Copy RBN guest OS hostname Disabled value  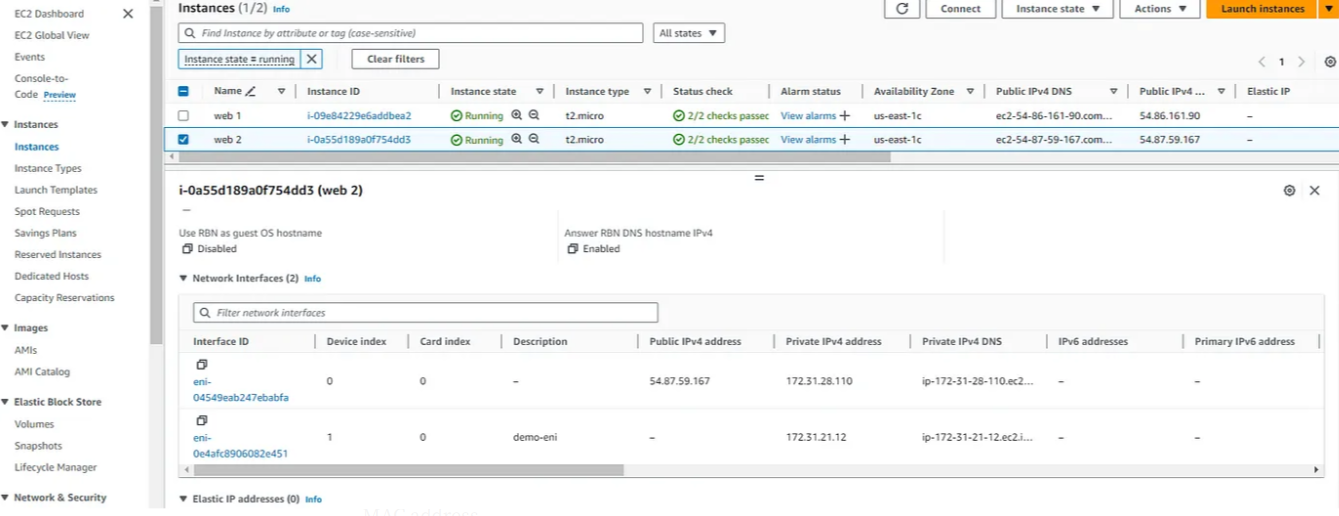tap(187, 249)
